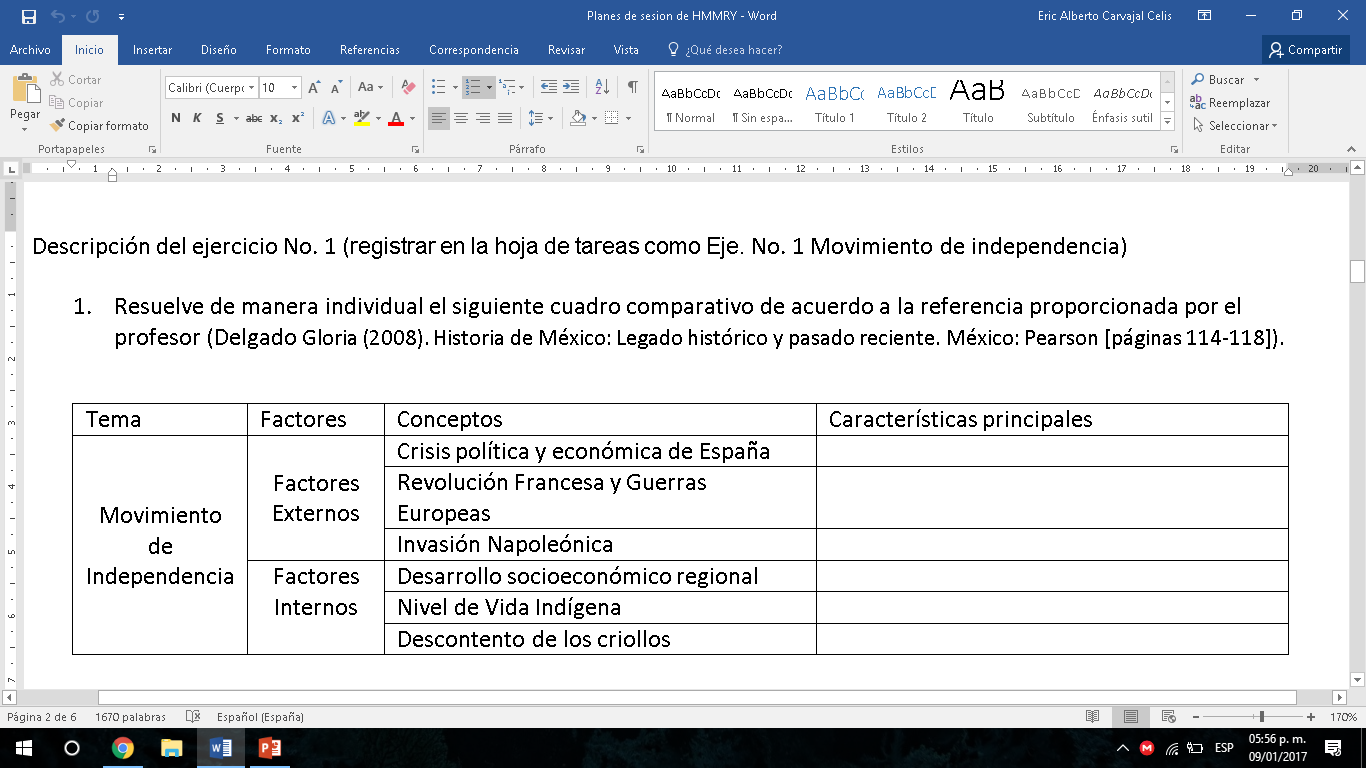Click the Compartir button

(1305, 50)
